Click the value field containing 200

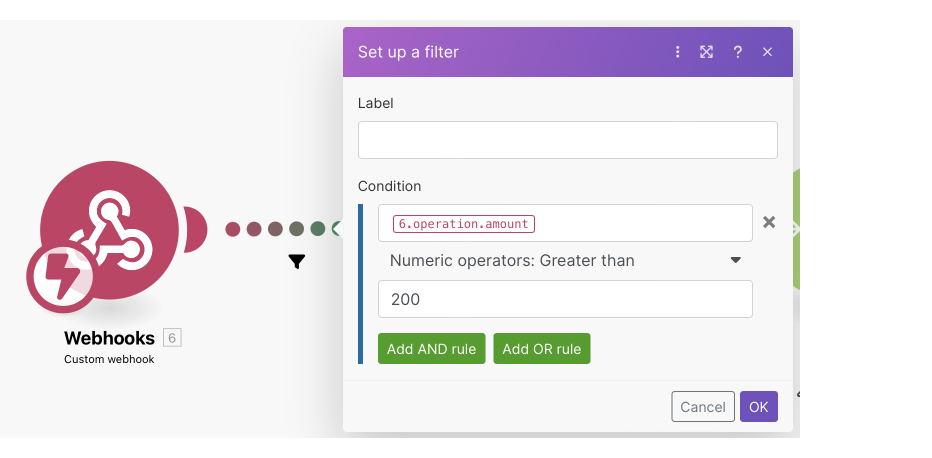point(565,299)
